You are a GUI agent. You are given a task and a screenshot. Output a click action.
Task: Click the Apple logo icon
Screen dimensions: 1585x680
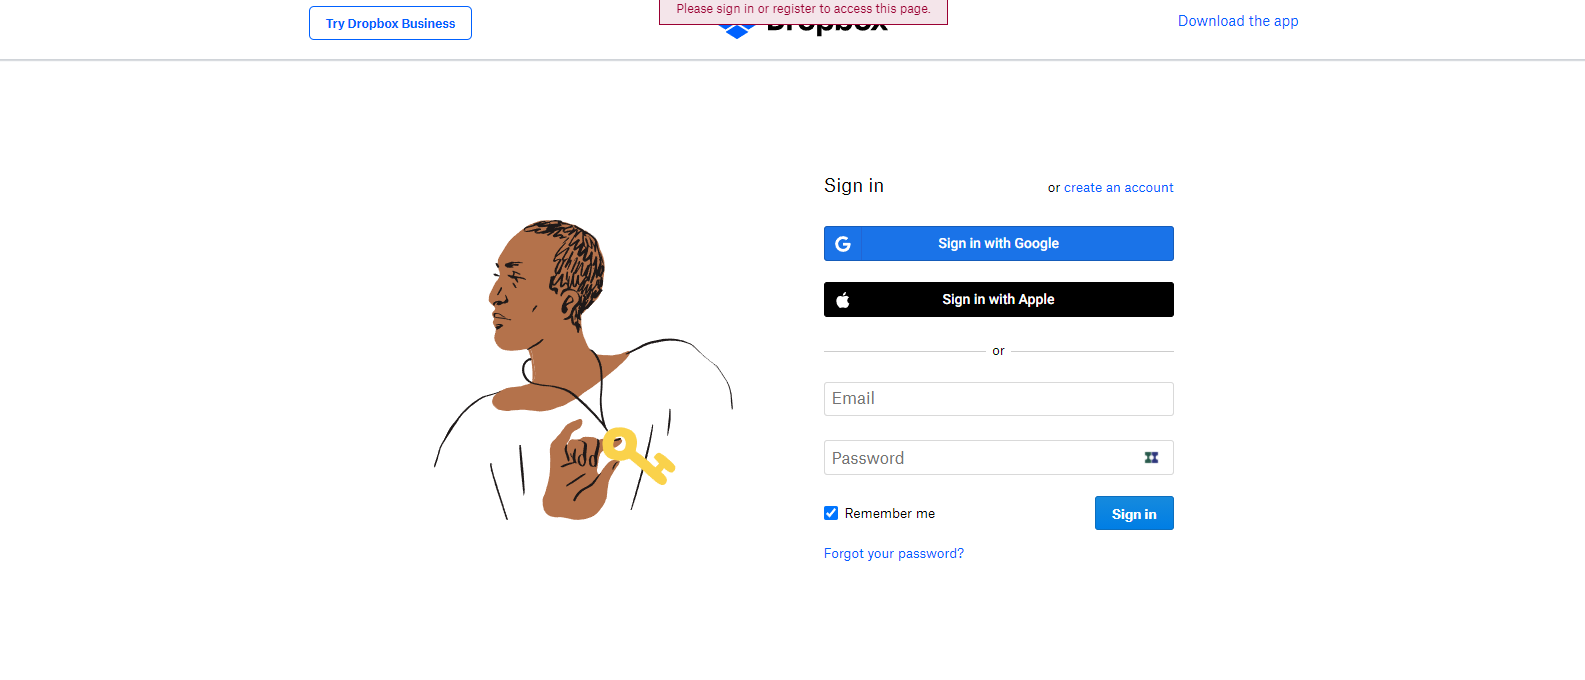coord(843,300)
